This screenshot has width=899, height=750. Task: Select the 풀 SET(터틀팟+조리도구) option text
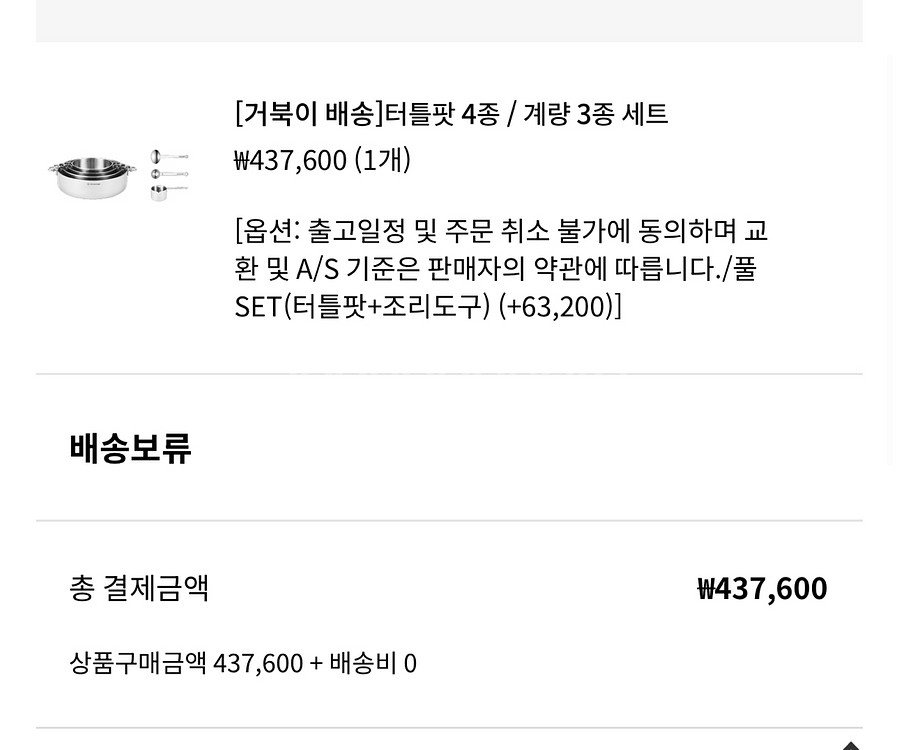(362, 306)
